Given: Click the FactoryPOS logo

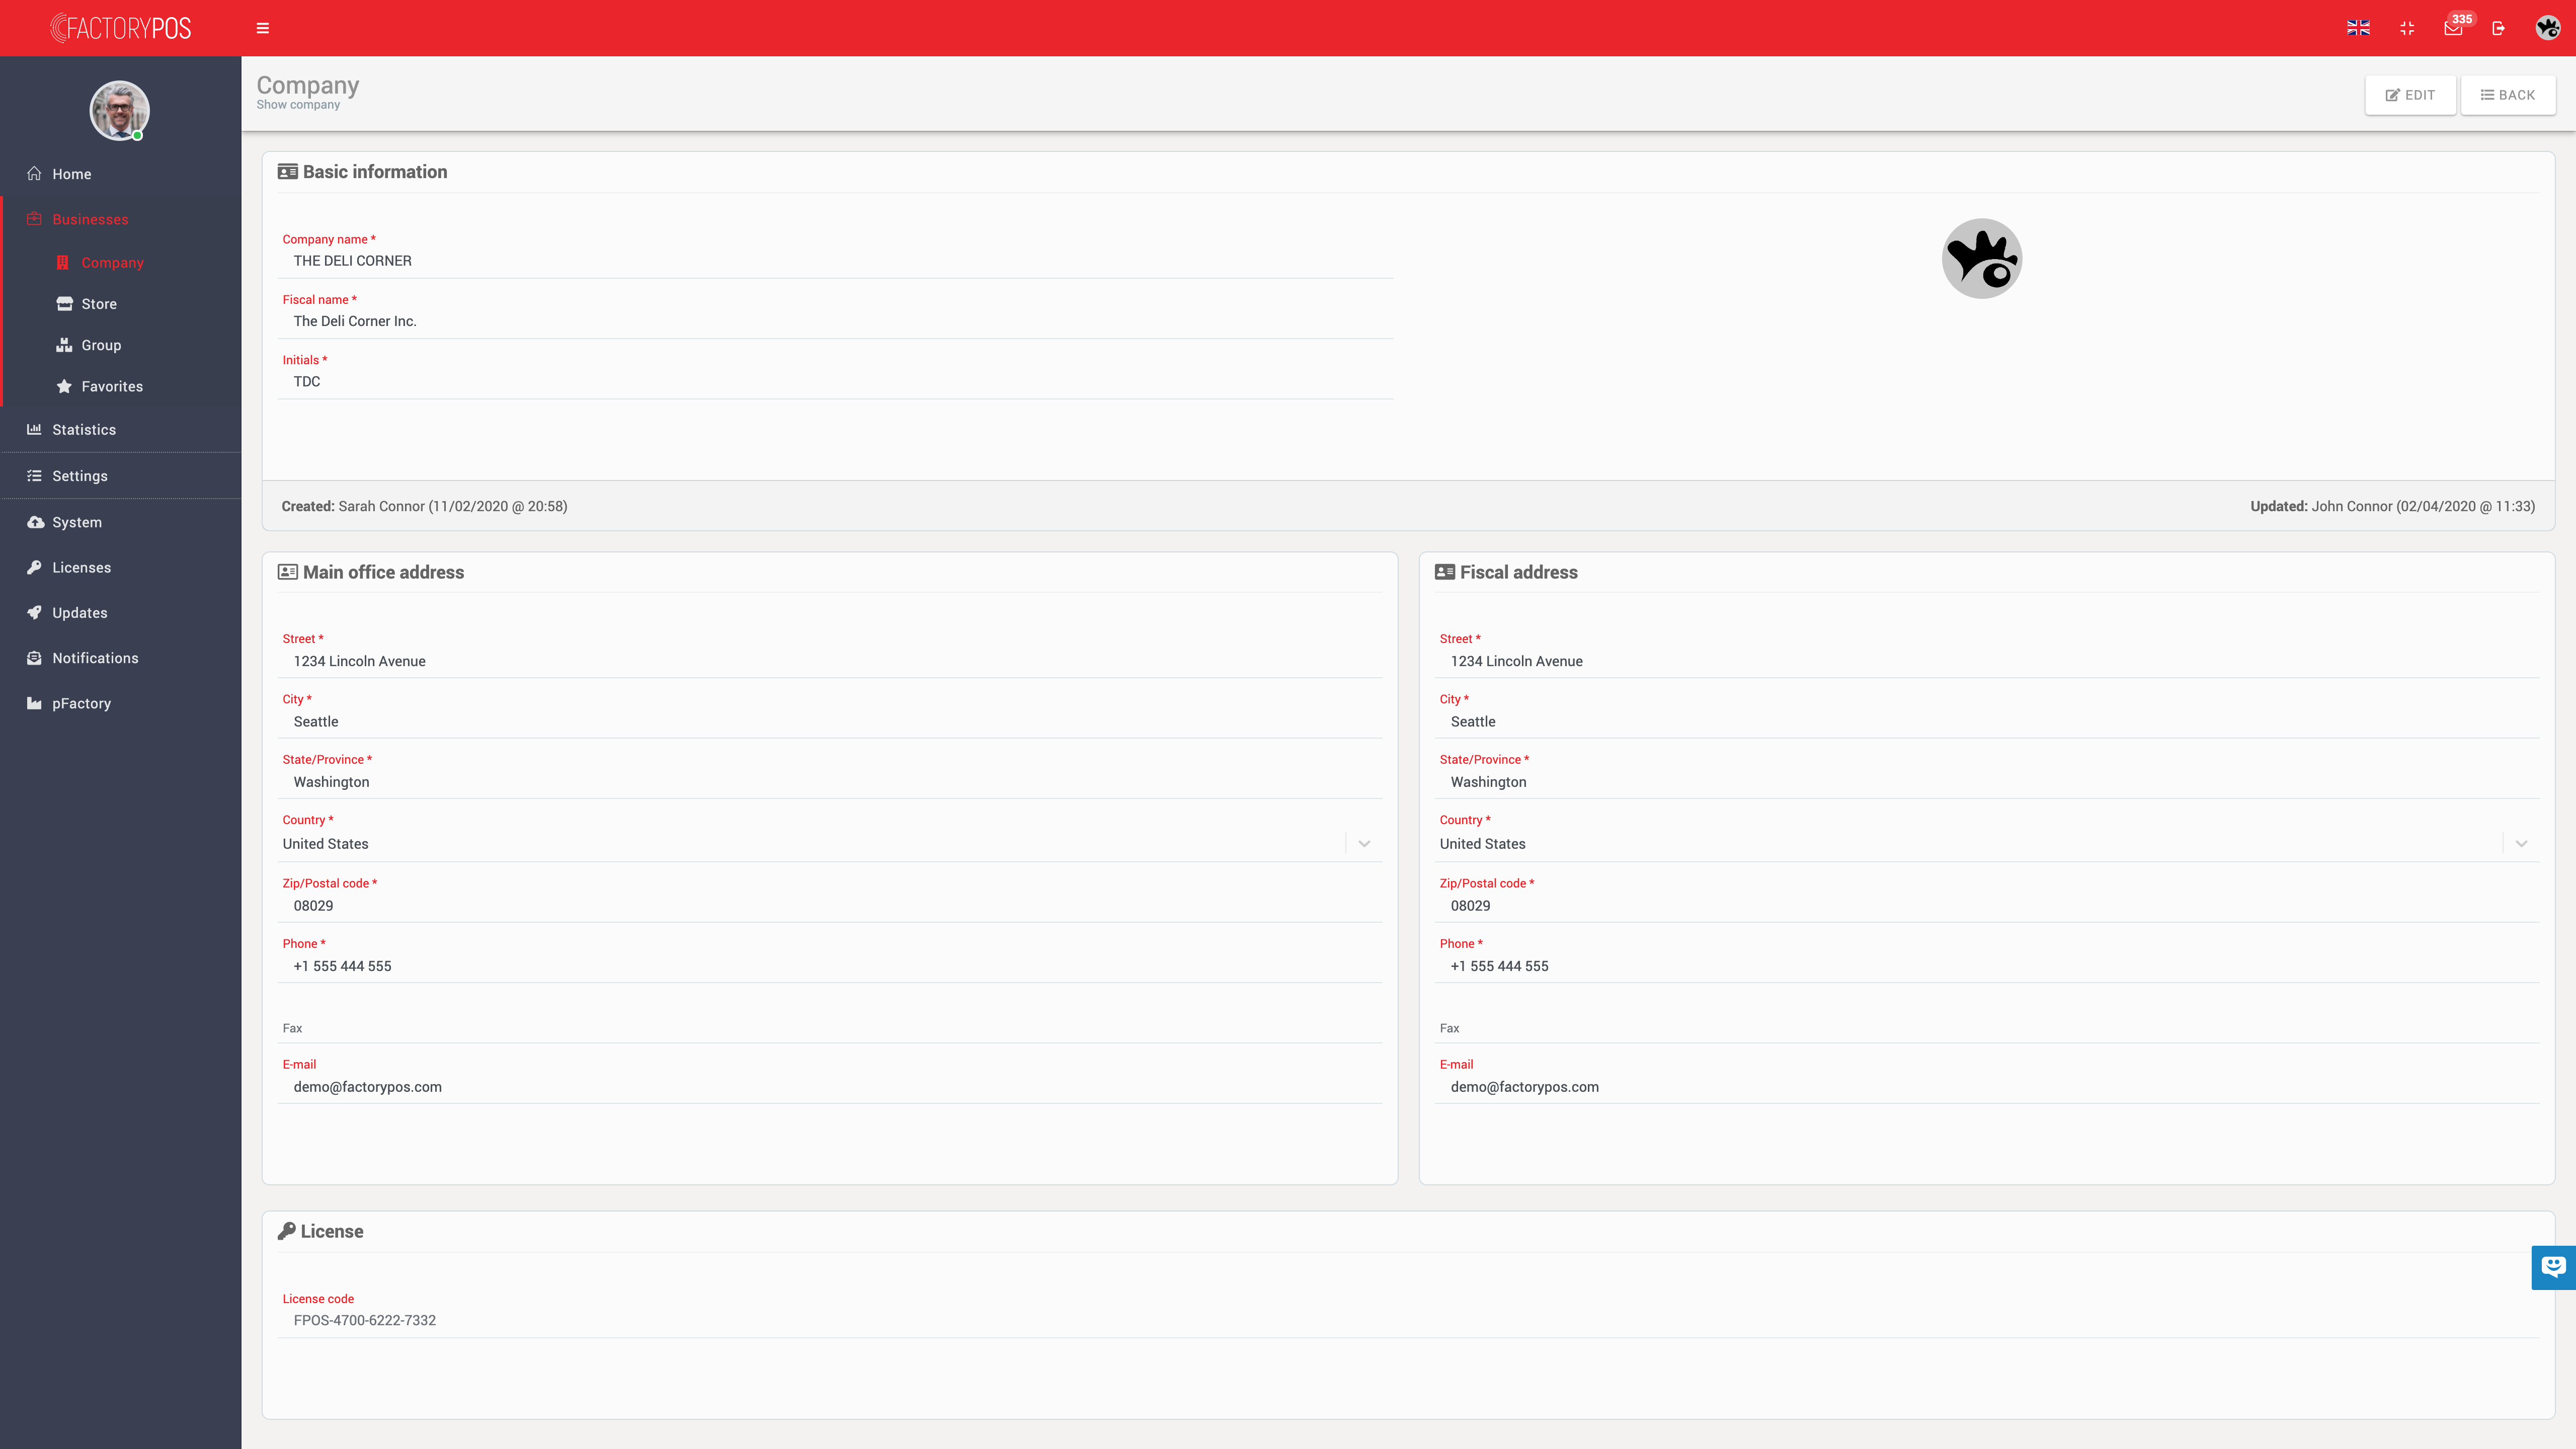Looking at the screenshot, I should tap(121, 28).
